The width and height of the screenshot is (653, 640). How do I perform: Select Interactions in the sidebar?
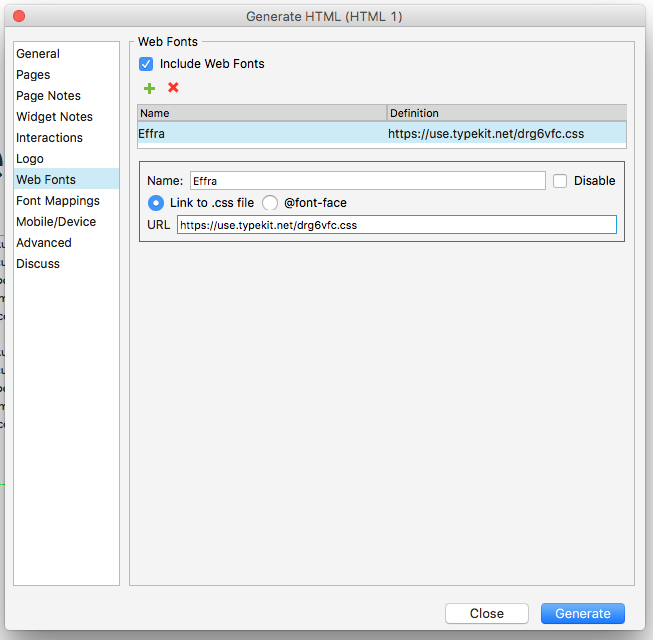(x=49, y=138)
